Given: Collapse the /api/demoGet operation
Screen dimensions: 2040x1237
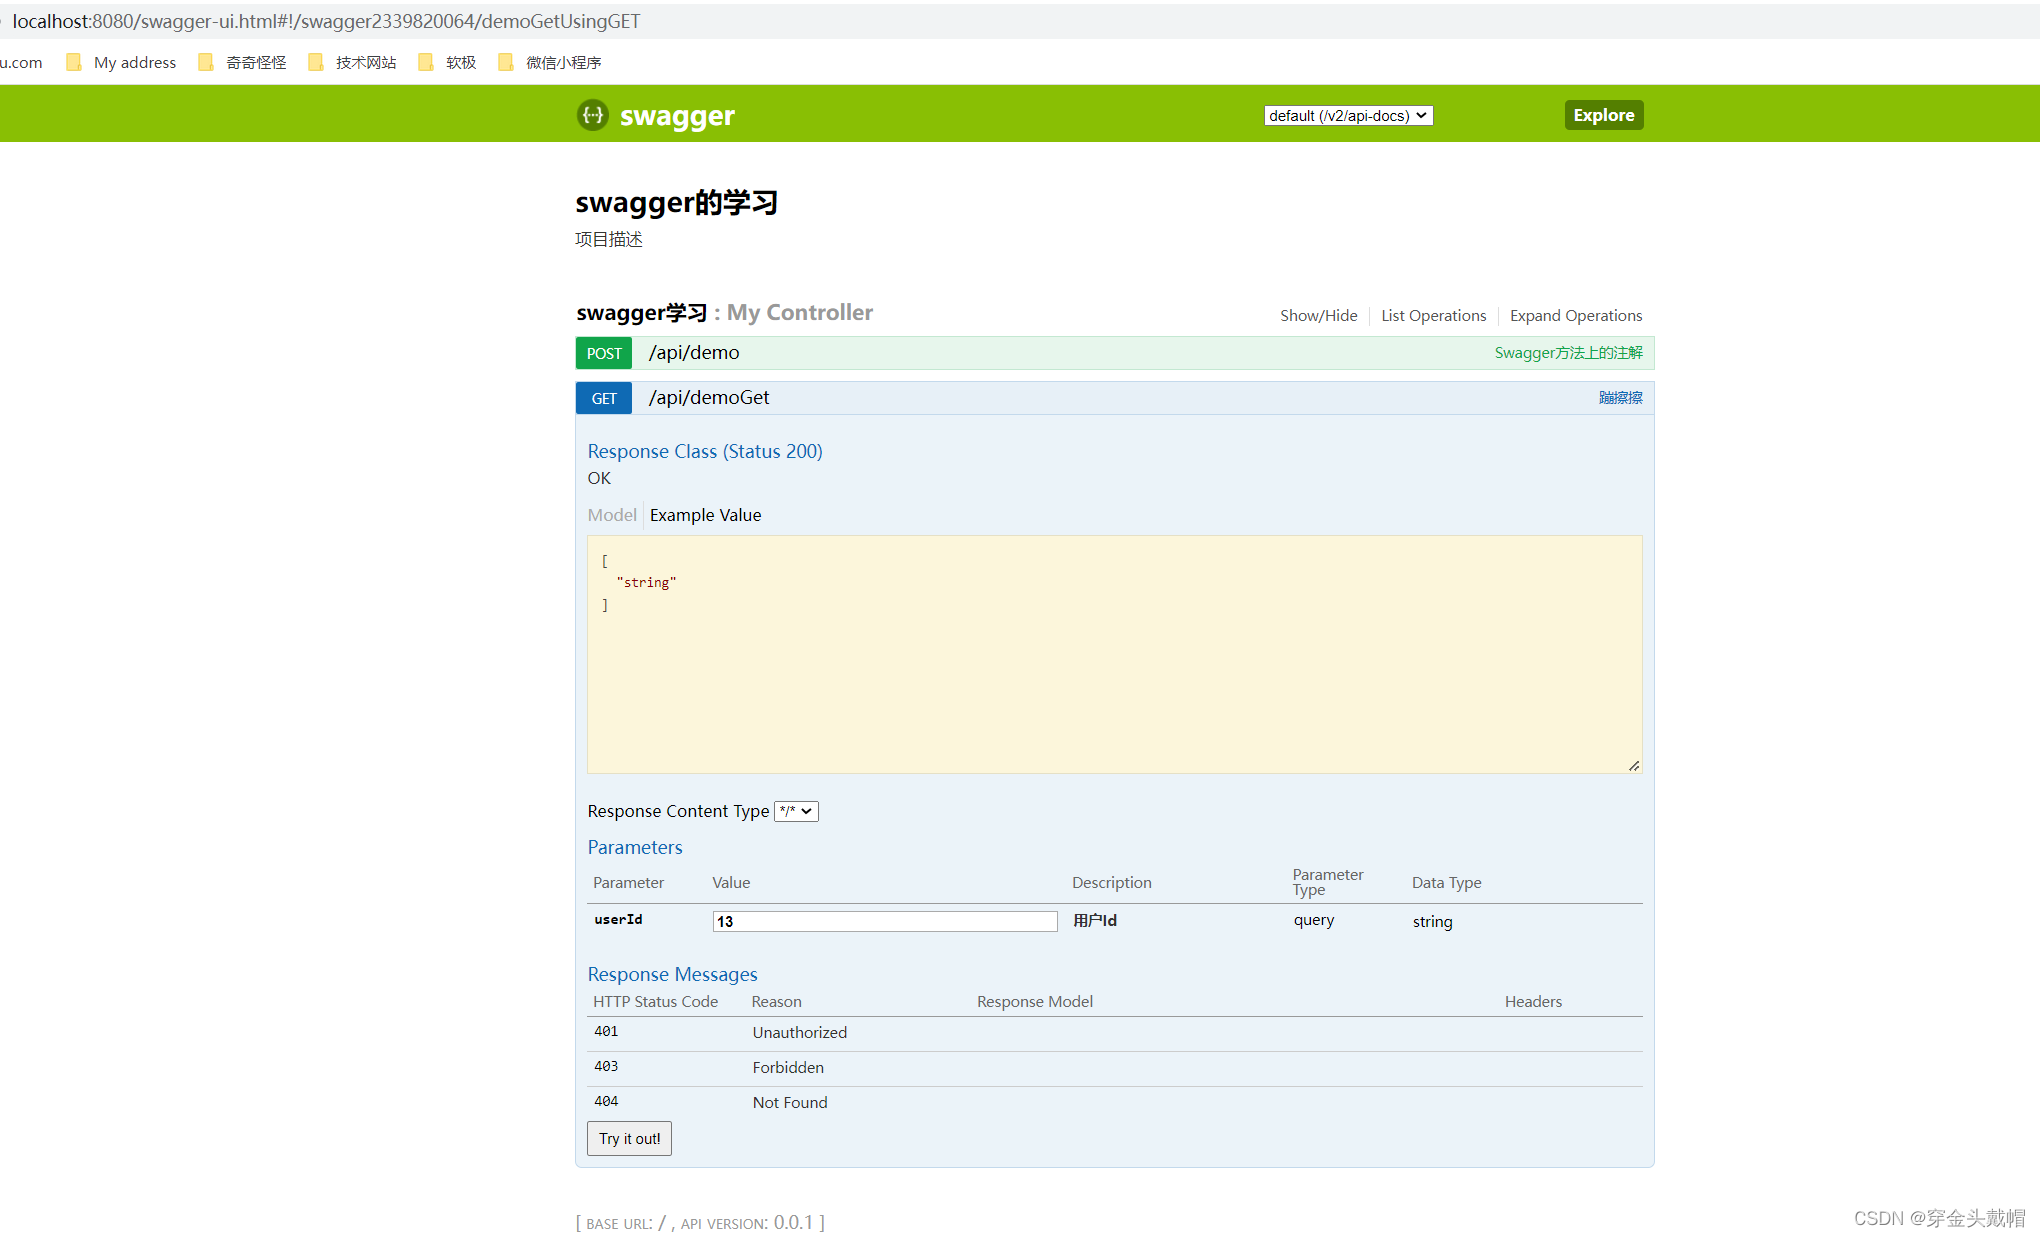Looking at the screenshot, I should (708, 397).
